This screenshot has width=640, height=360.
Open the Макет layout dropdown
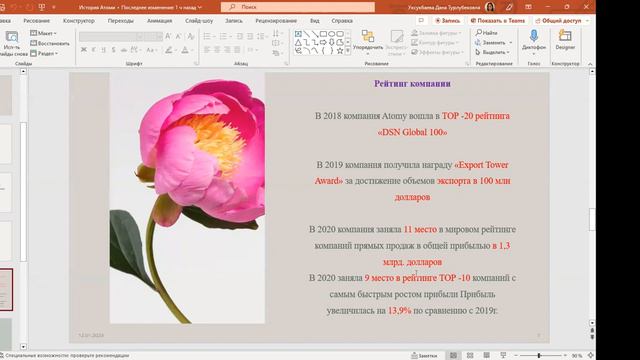pos(43,33)
